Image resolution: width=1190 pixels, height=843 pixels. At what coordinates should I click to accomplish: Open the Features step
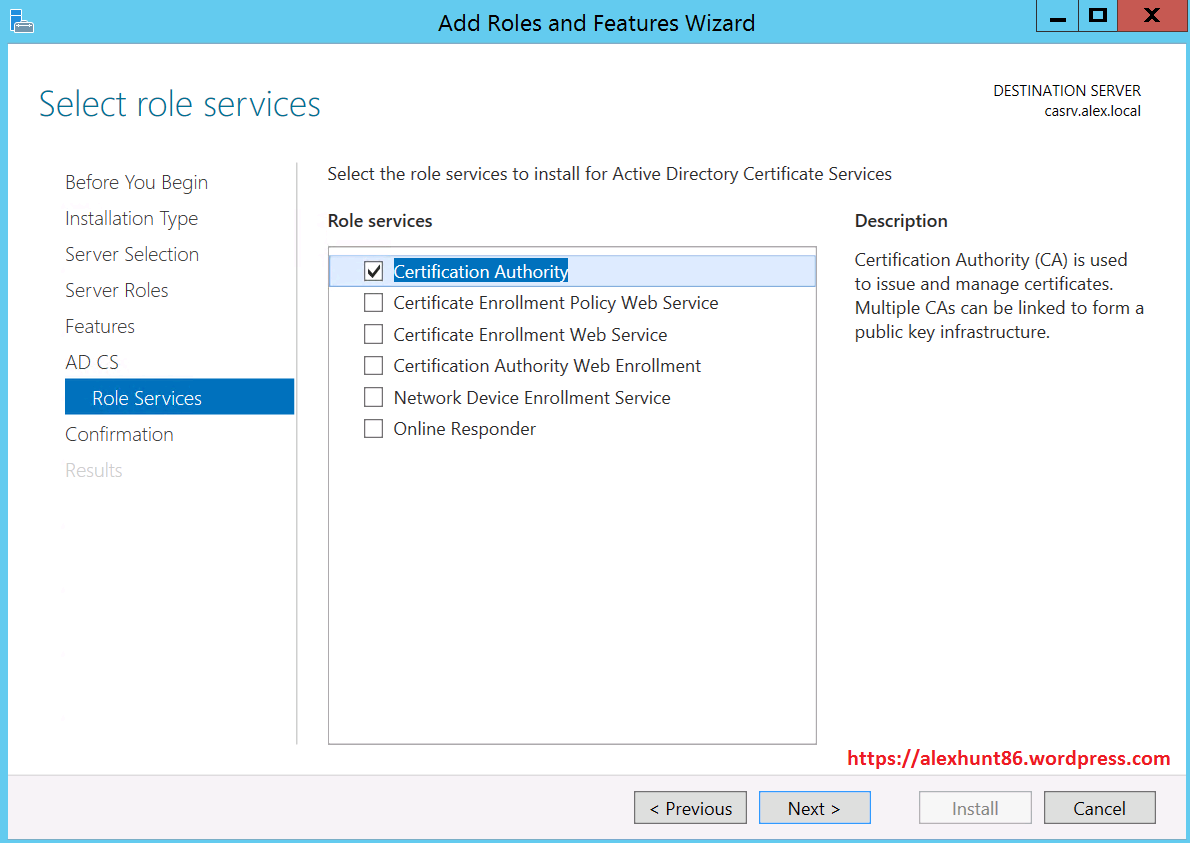100,326
